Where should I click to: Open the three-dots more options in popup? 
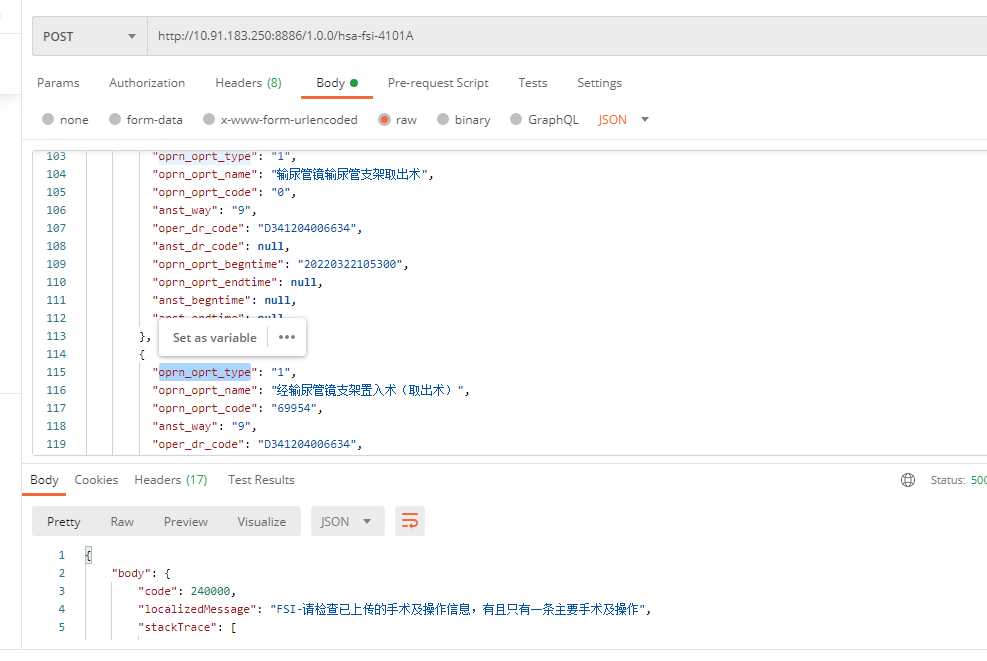tap(287, 337)
